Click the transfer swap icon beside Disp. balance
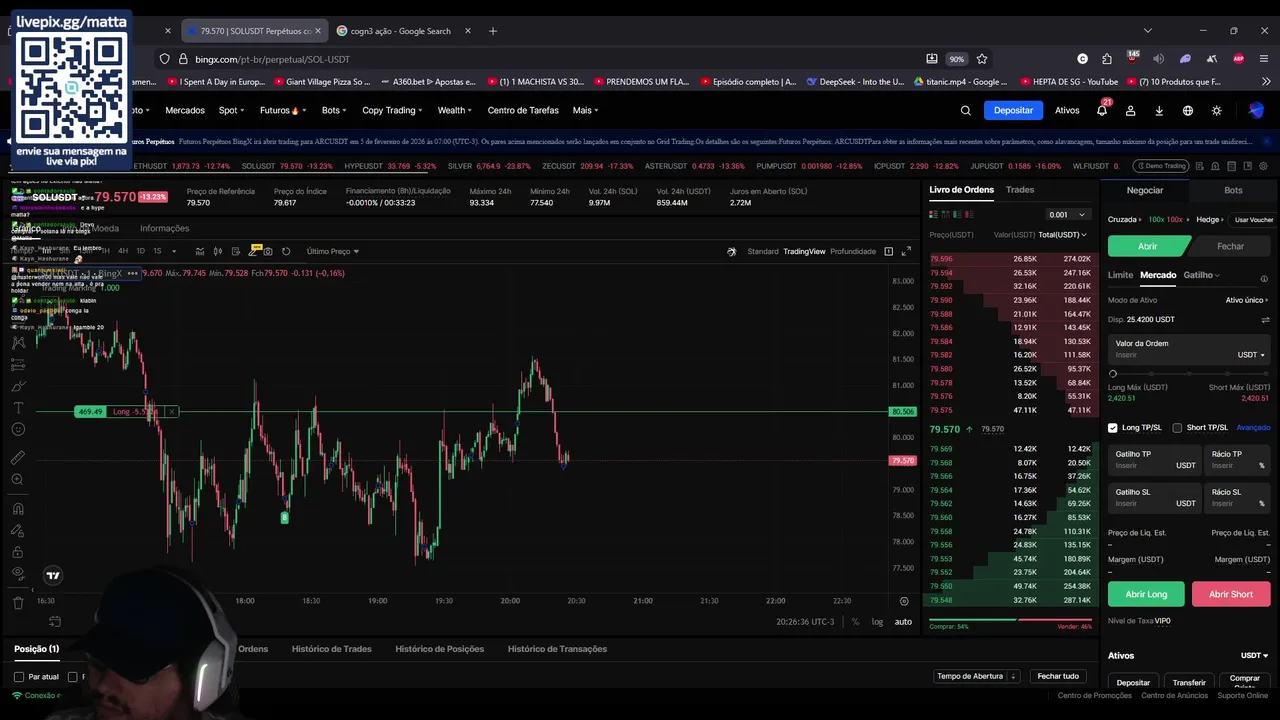This screenshot has height=720, width=1280. click(1265, 320)
